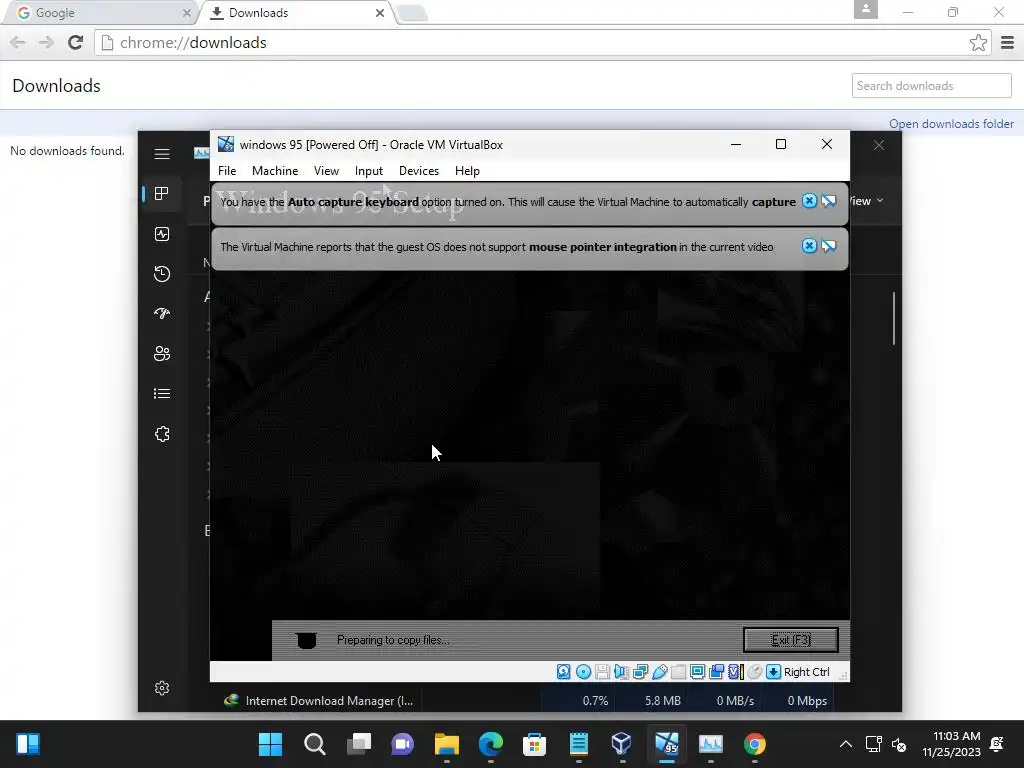Select the Performance icon in Task Manager sidebar

[x=162, y=234]
